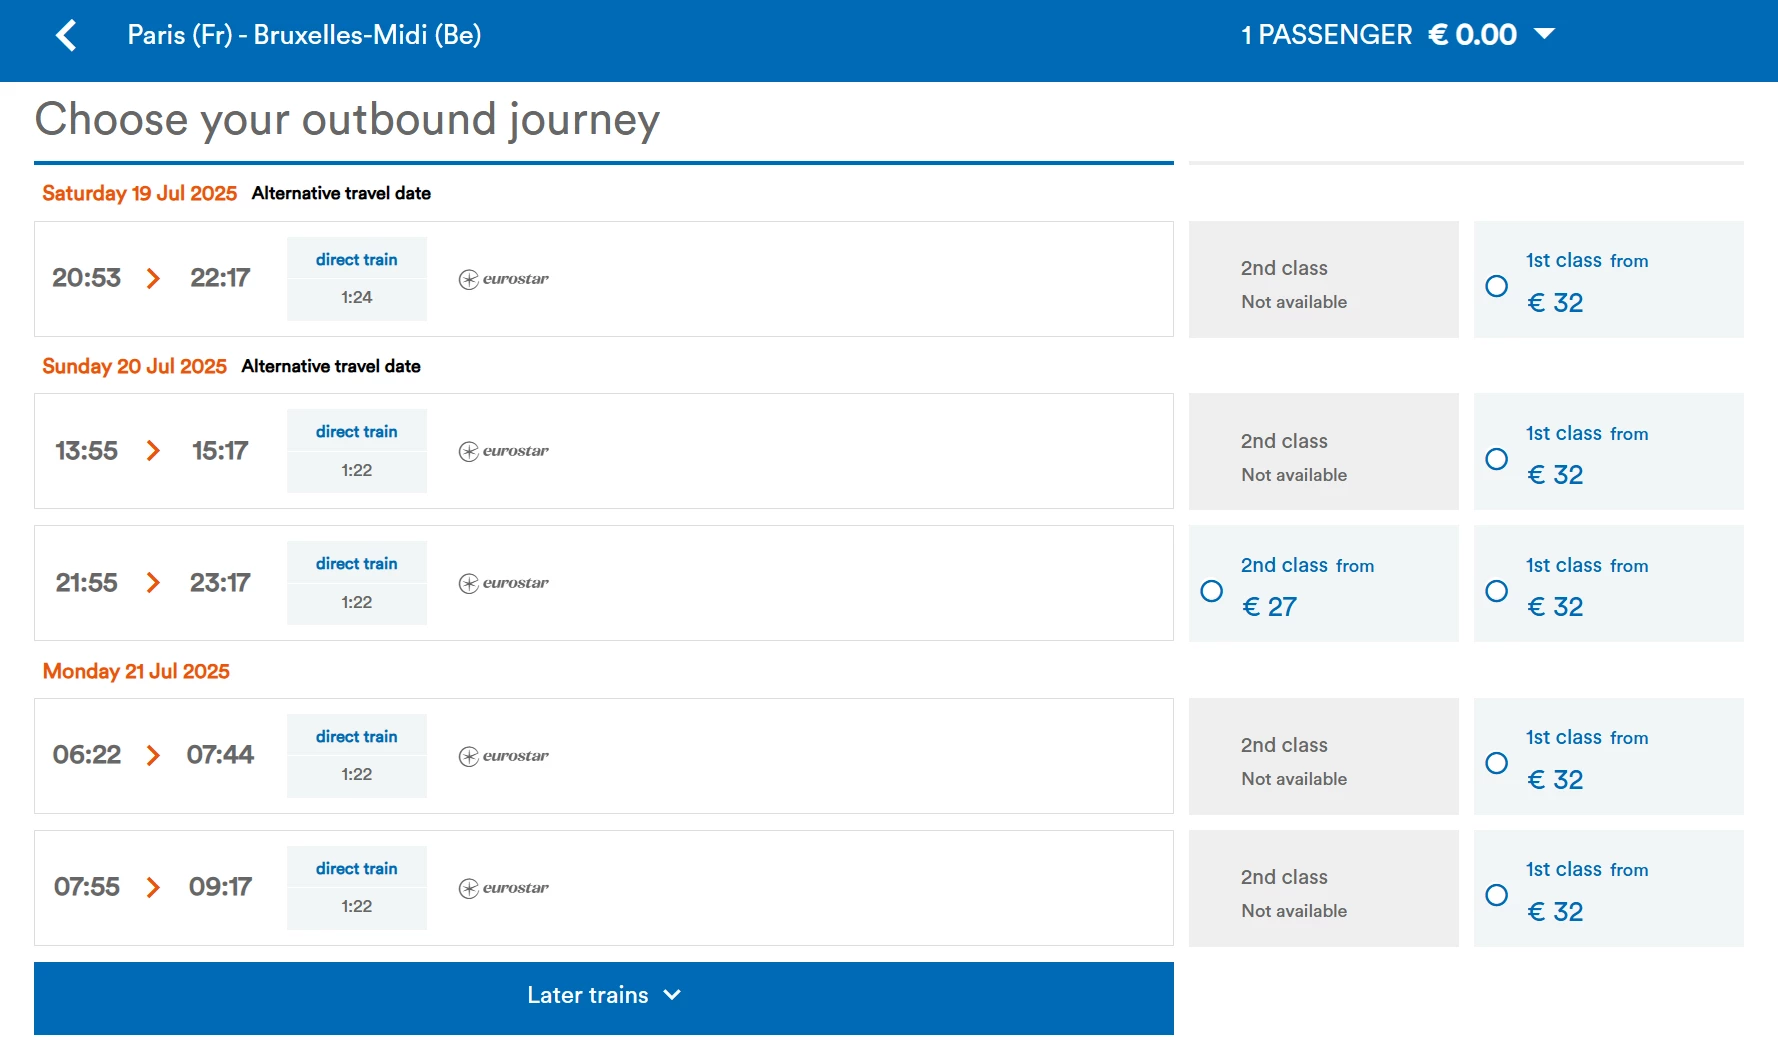The width and height of the screenshot is (1778, 1064).
Task: Click the 07:44 arrival time
Action: pyautogui.click(x=220, y=755)
